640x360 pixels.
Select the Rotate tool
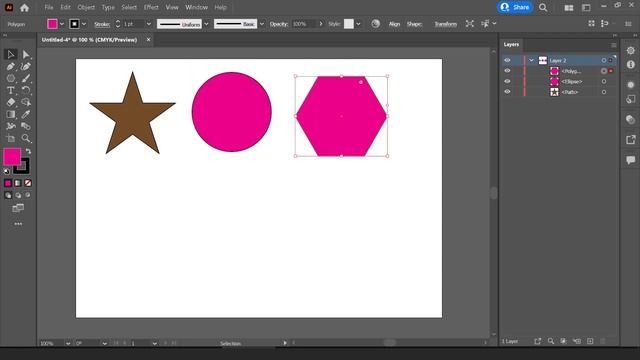point(26,90)
